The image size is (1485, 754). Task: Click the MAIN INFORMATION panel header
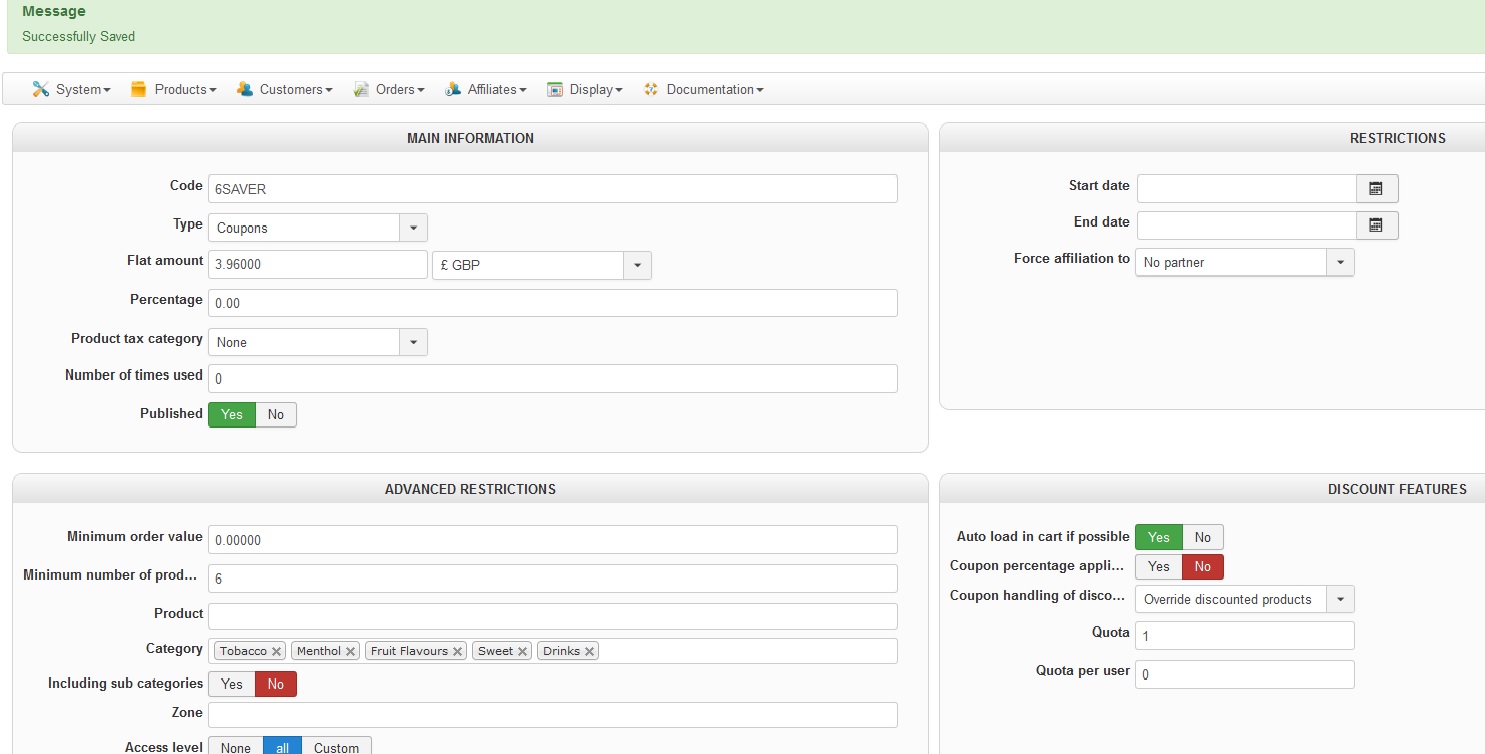[470, 138]
